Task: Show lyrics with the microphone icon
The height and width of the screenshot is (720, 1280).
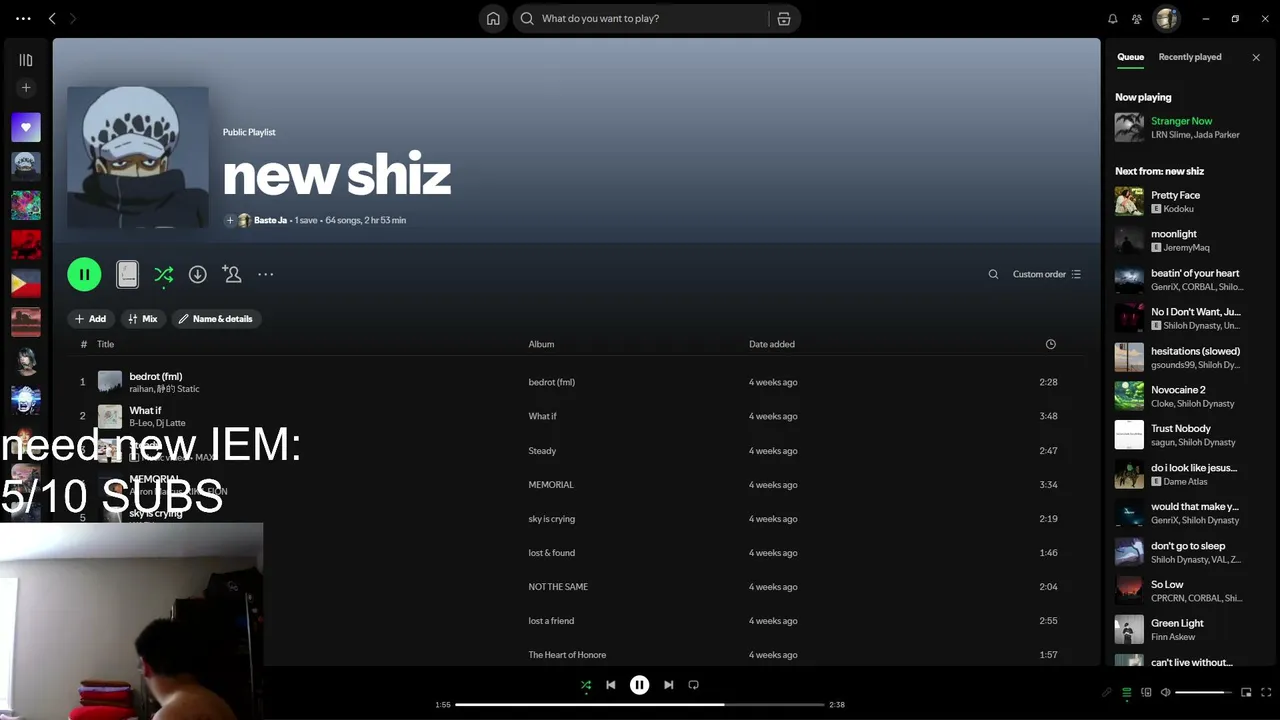Action: coord(1106,692)
